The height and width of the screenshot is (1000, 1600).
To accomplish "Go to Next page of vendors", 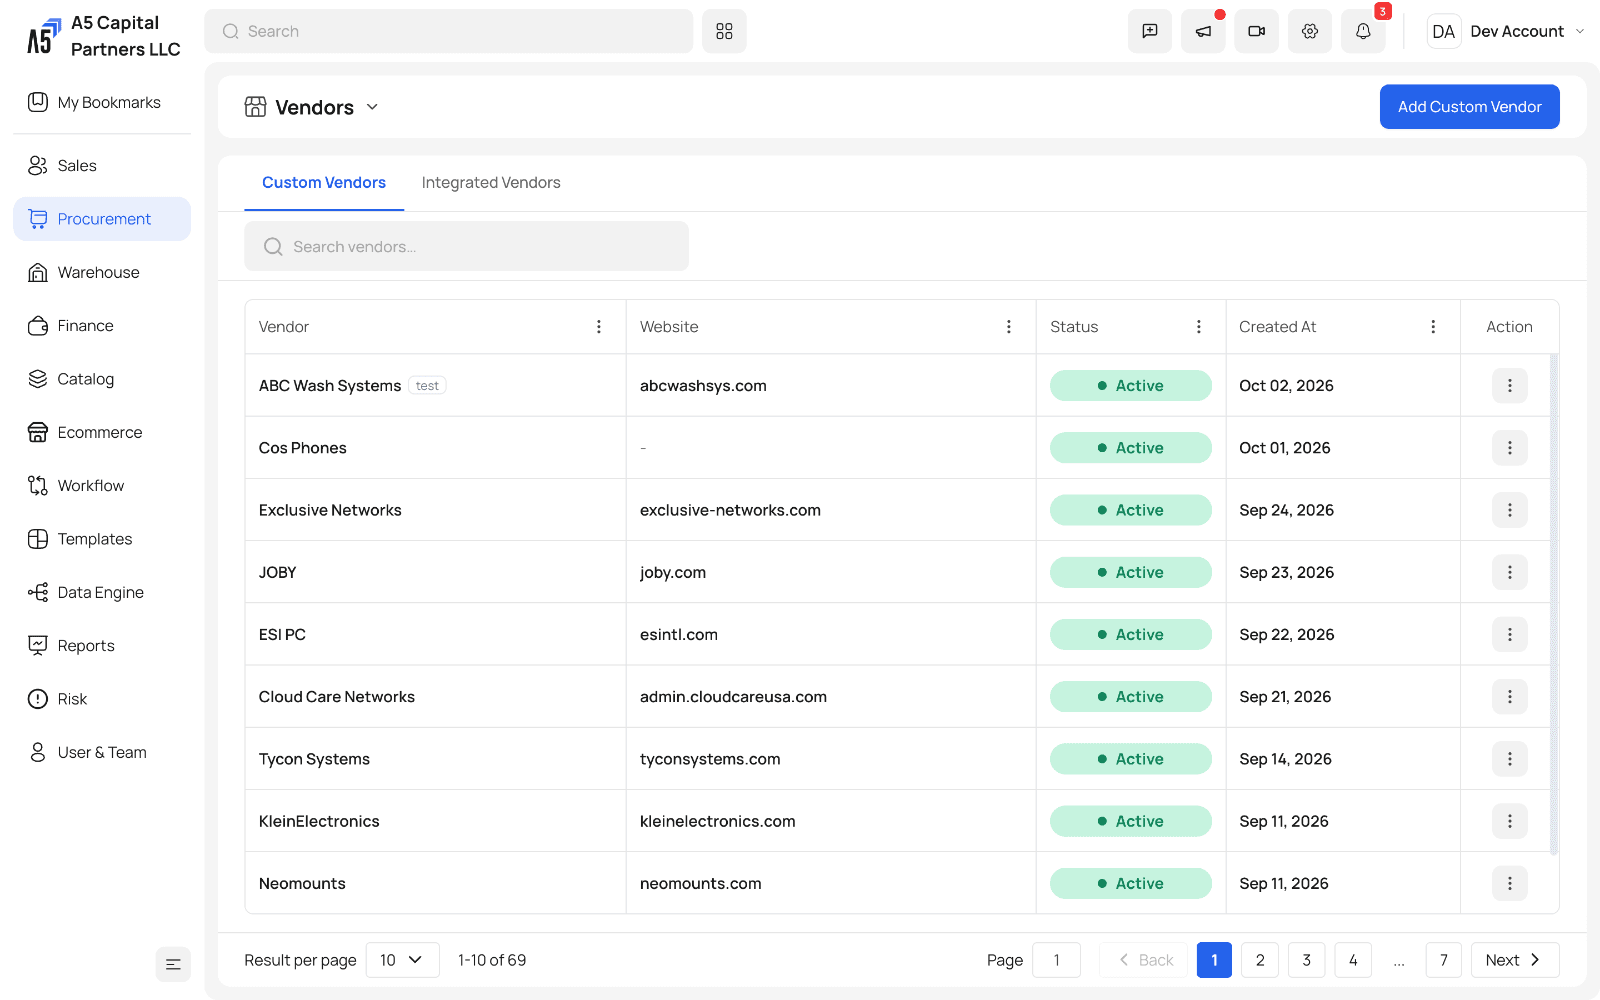I will [x=1514, y=960].
